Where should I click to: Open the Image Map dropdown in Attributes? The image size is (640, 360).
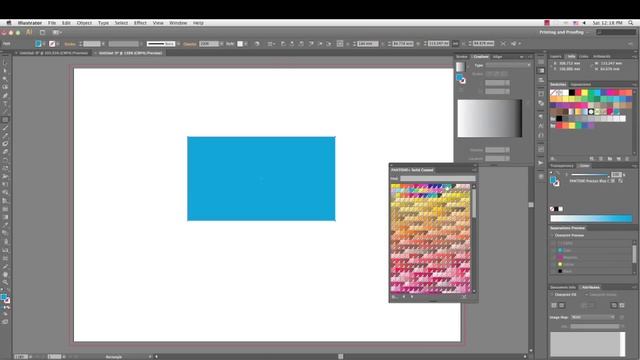[593, 317]
